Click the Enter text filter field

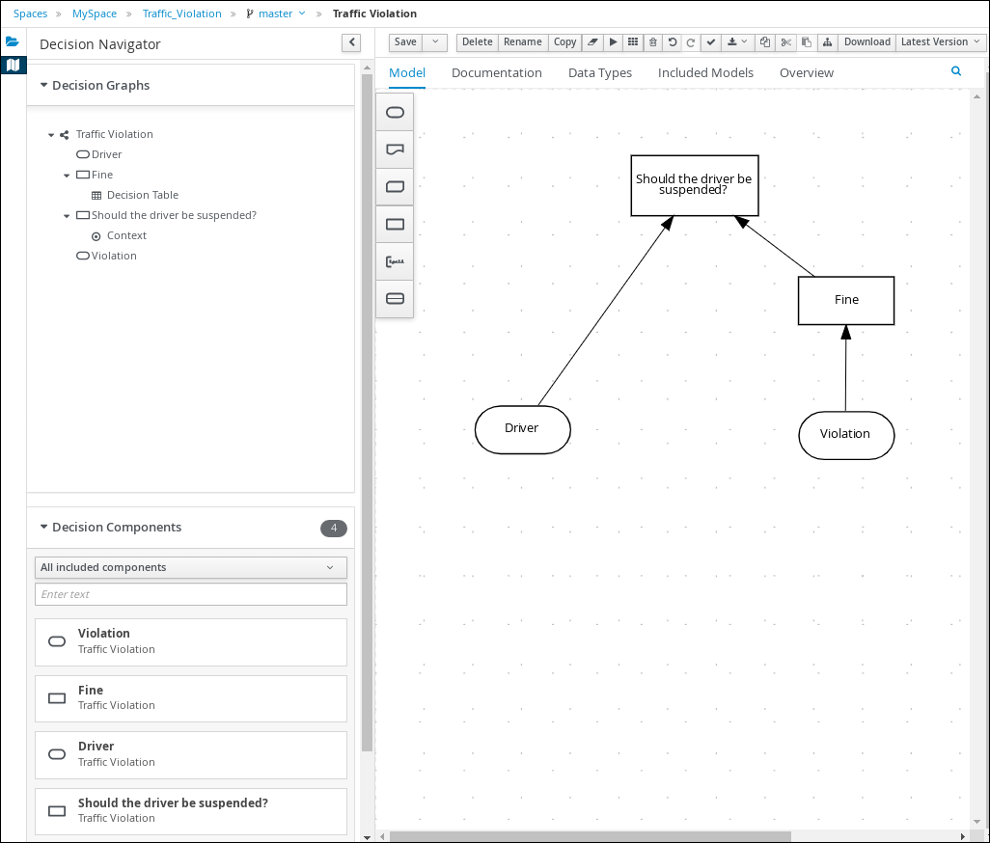coord(190,594)
